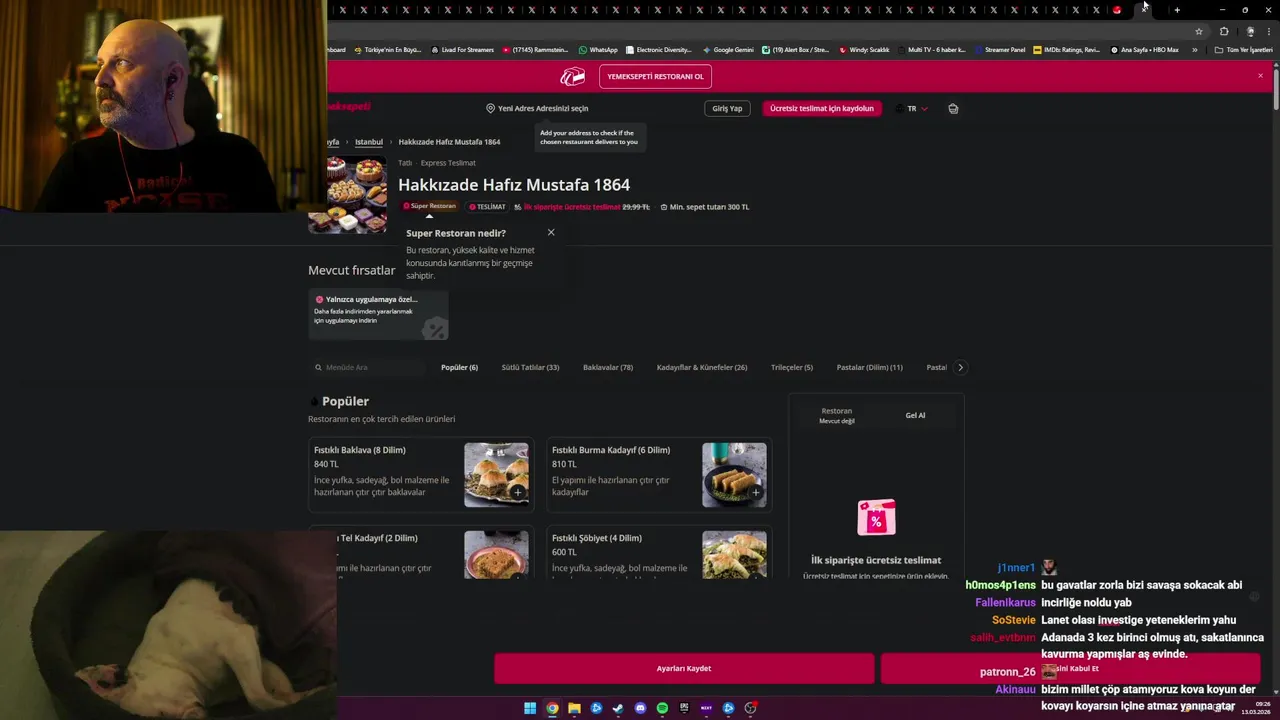The image size is (1280, 720).
Task: Open the restaurant dessert cover thumbnail
Action: coord(347,194)
